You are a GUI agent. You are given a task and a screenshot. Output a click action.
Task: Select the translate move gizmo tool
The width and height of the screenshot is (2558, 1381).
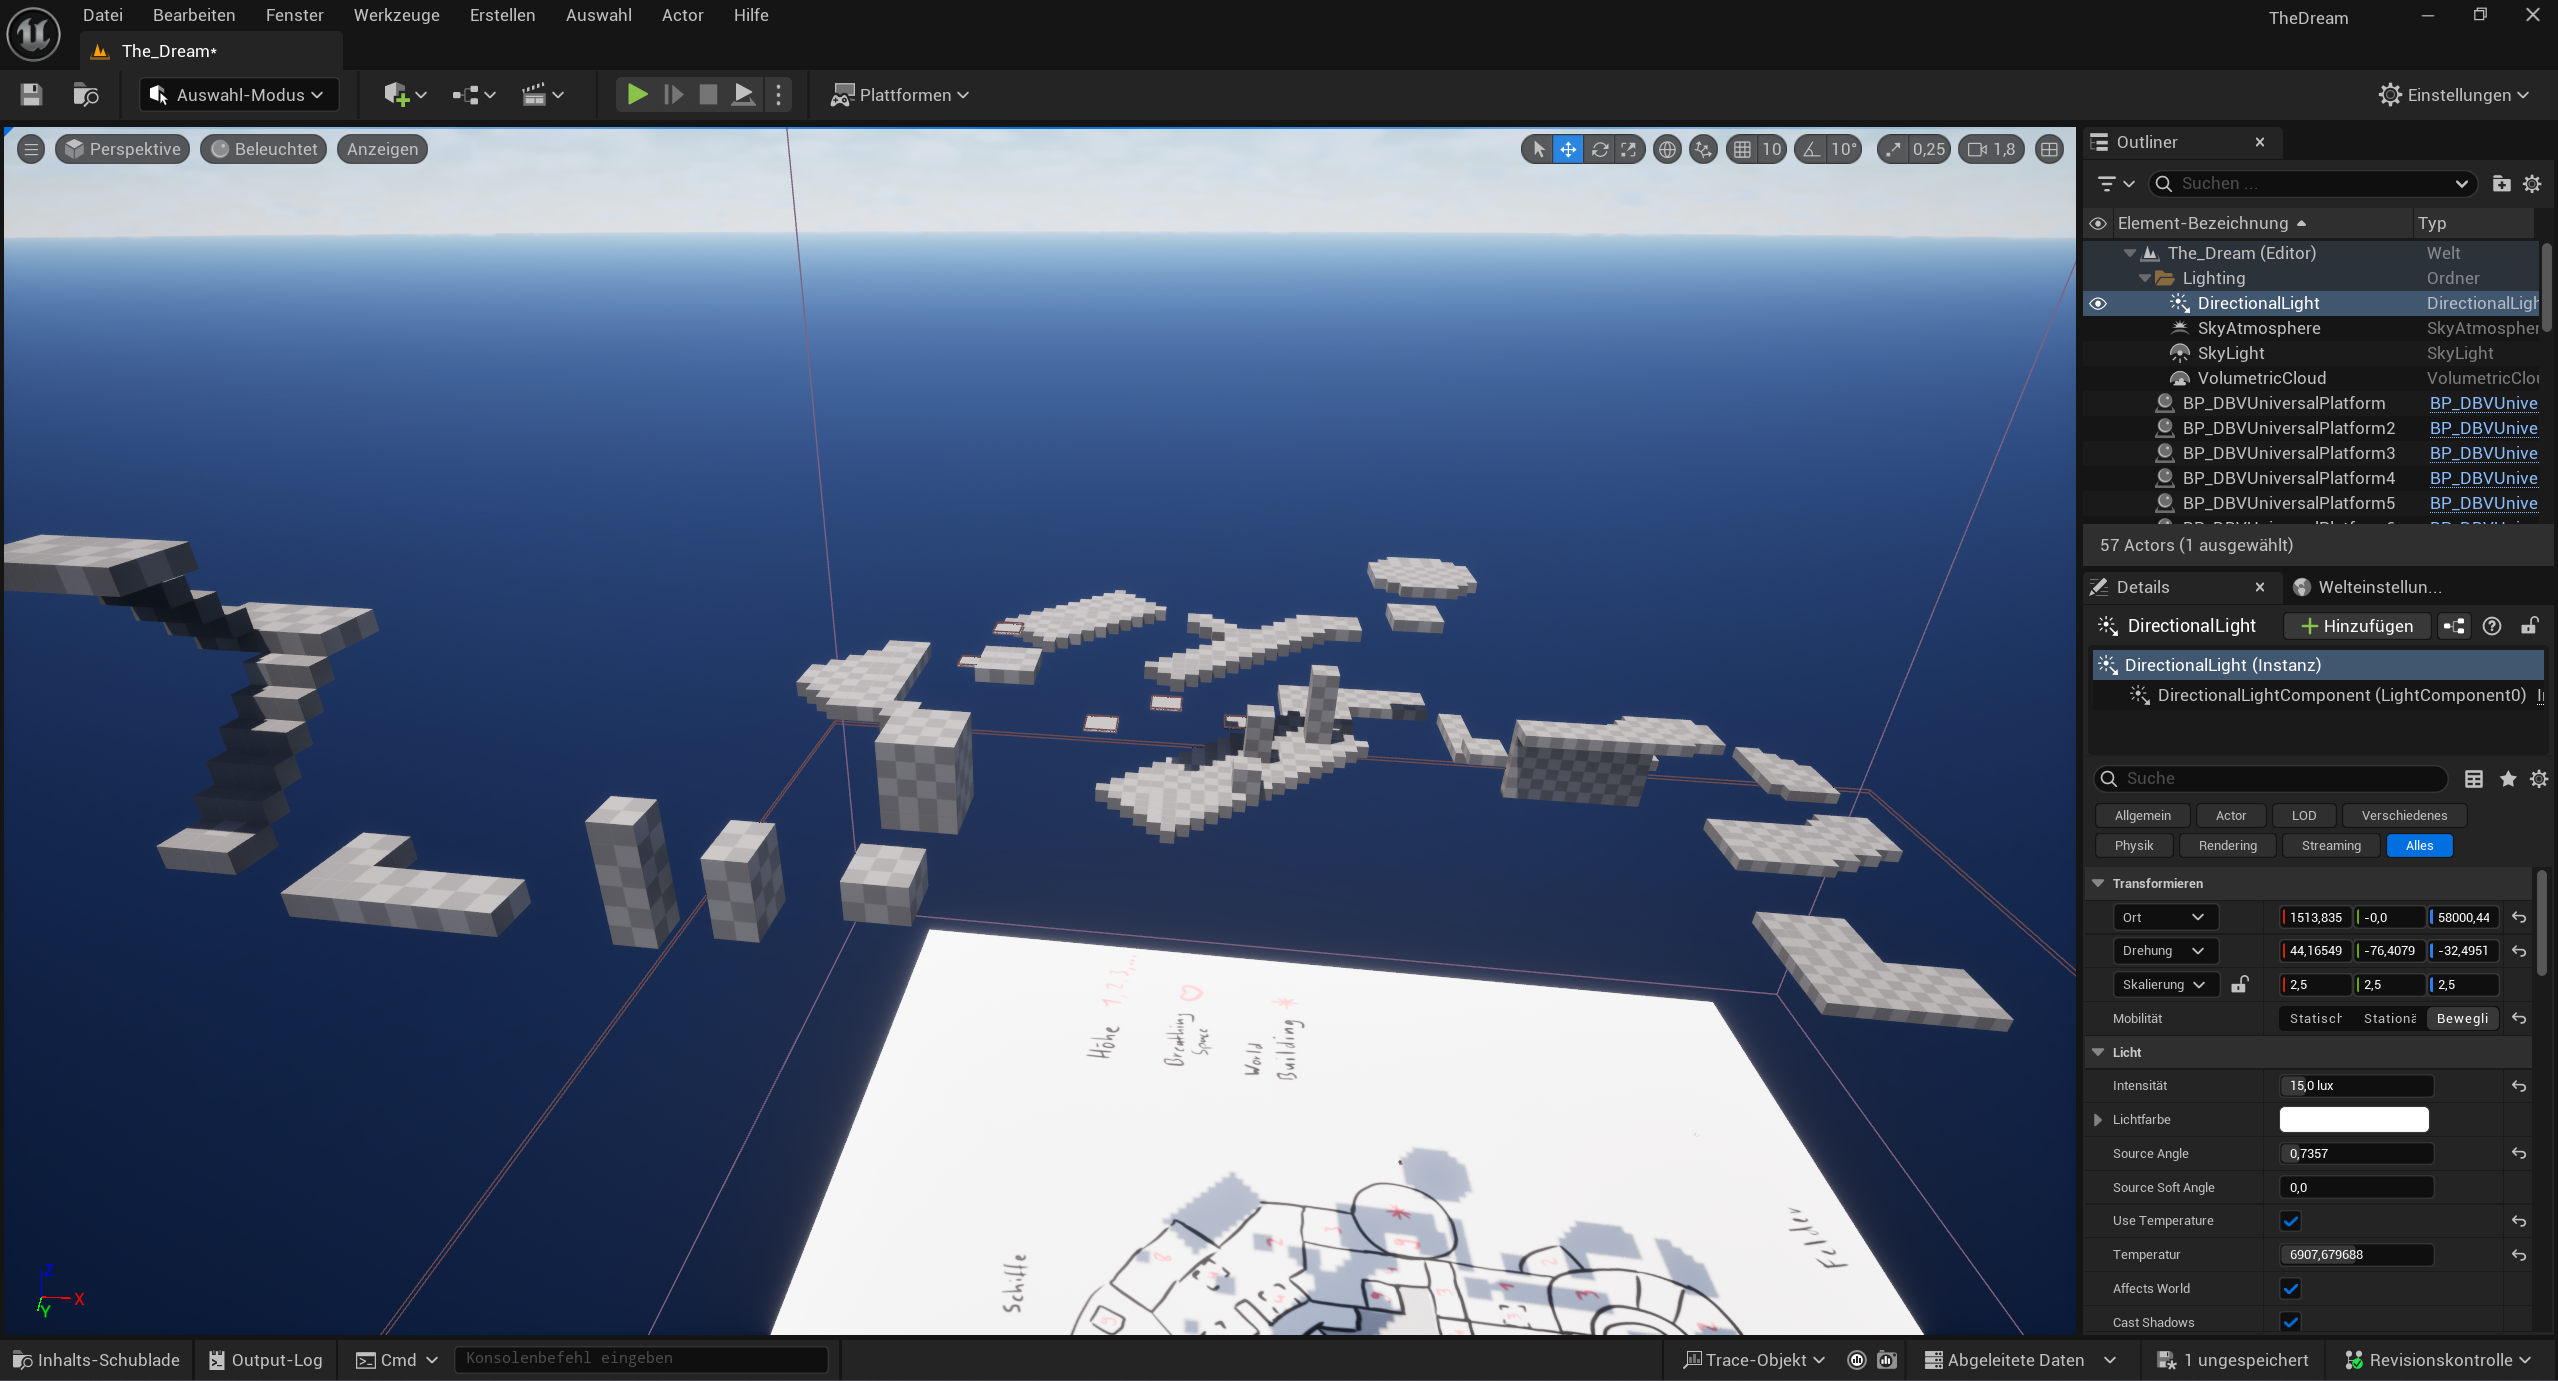click(1568, 149)
